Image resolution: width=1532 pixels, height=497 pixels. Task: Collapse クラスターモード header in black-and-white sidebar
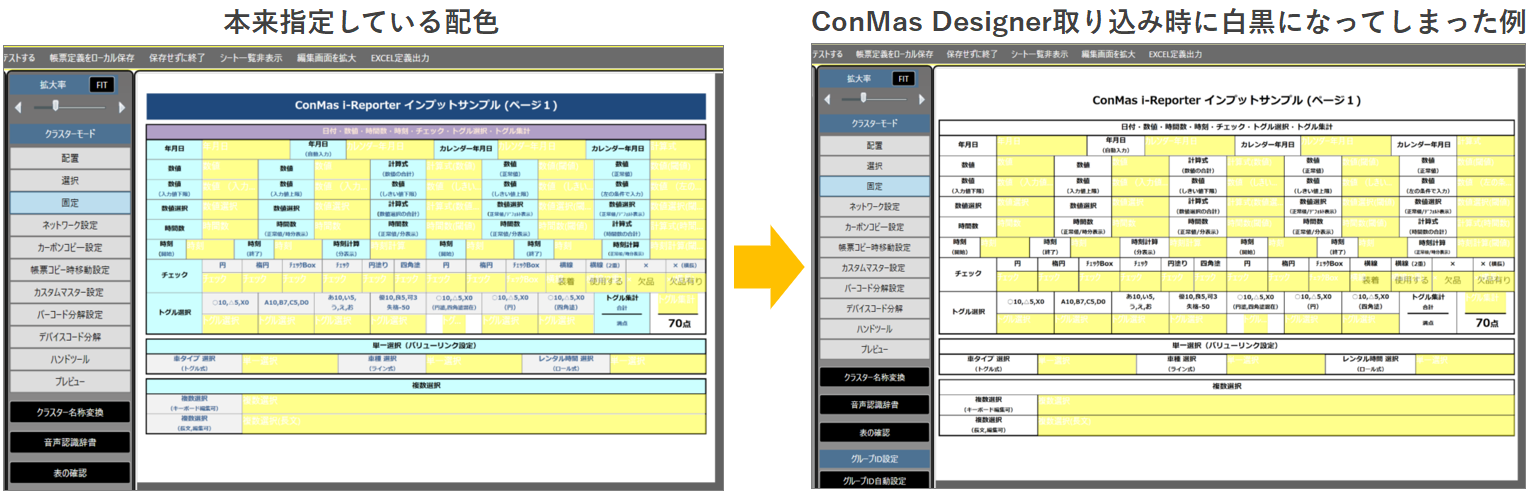pyautogui.click(x=875, y=124)
